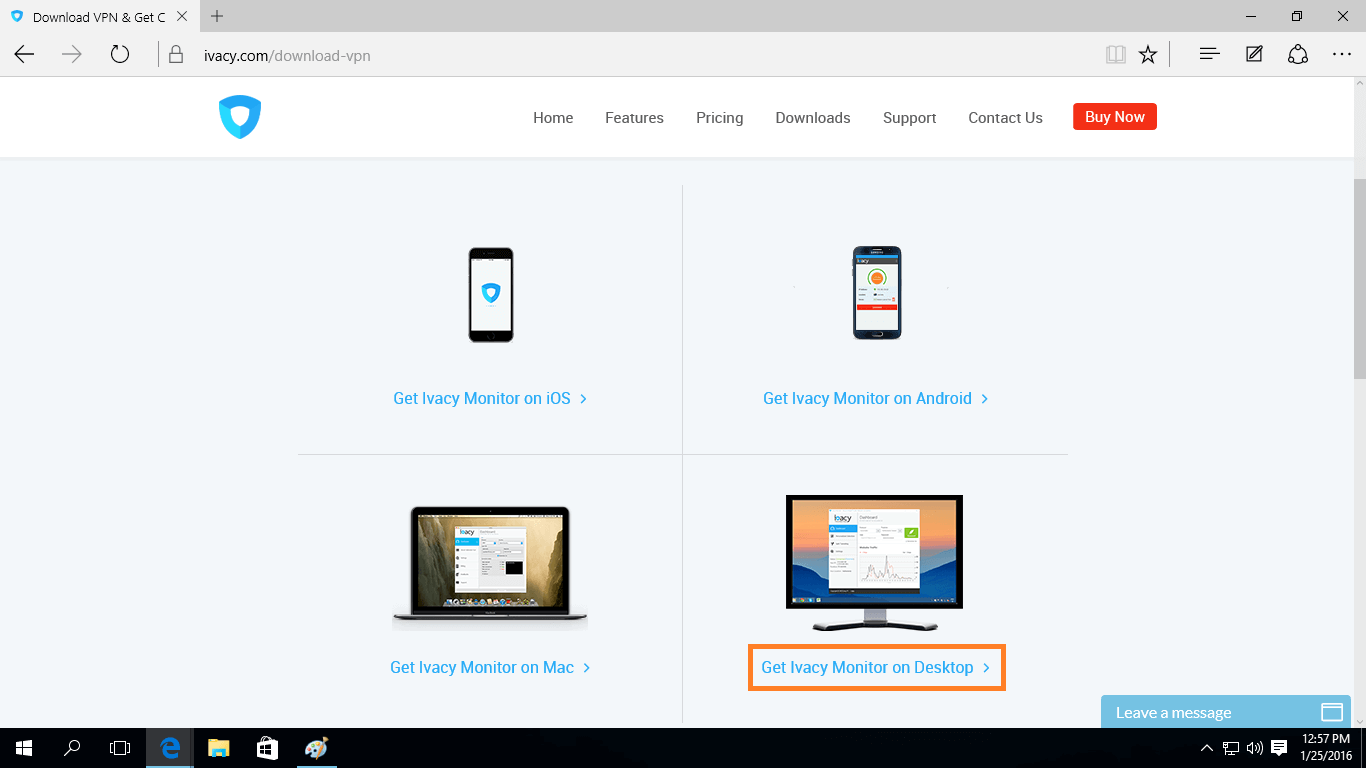Image resolution: width=1366 pixels, height=768 pixels.
Task: Click the address bar URL field
Action: [640, 55]
